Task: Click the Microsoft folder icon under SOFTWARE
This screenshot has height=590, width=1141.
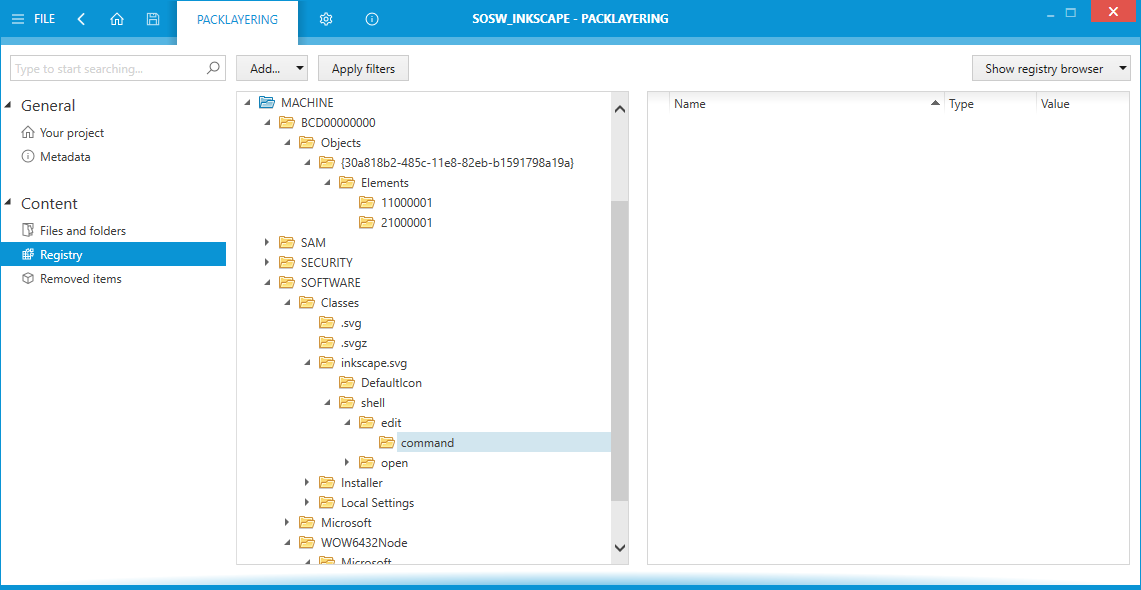Action: [x=307, y=522]
